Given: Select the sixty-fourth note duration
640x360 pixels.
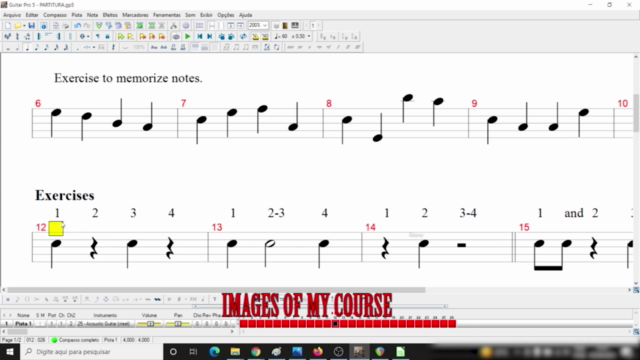Looking at the screenshot, I should [x=66, y=47].
